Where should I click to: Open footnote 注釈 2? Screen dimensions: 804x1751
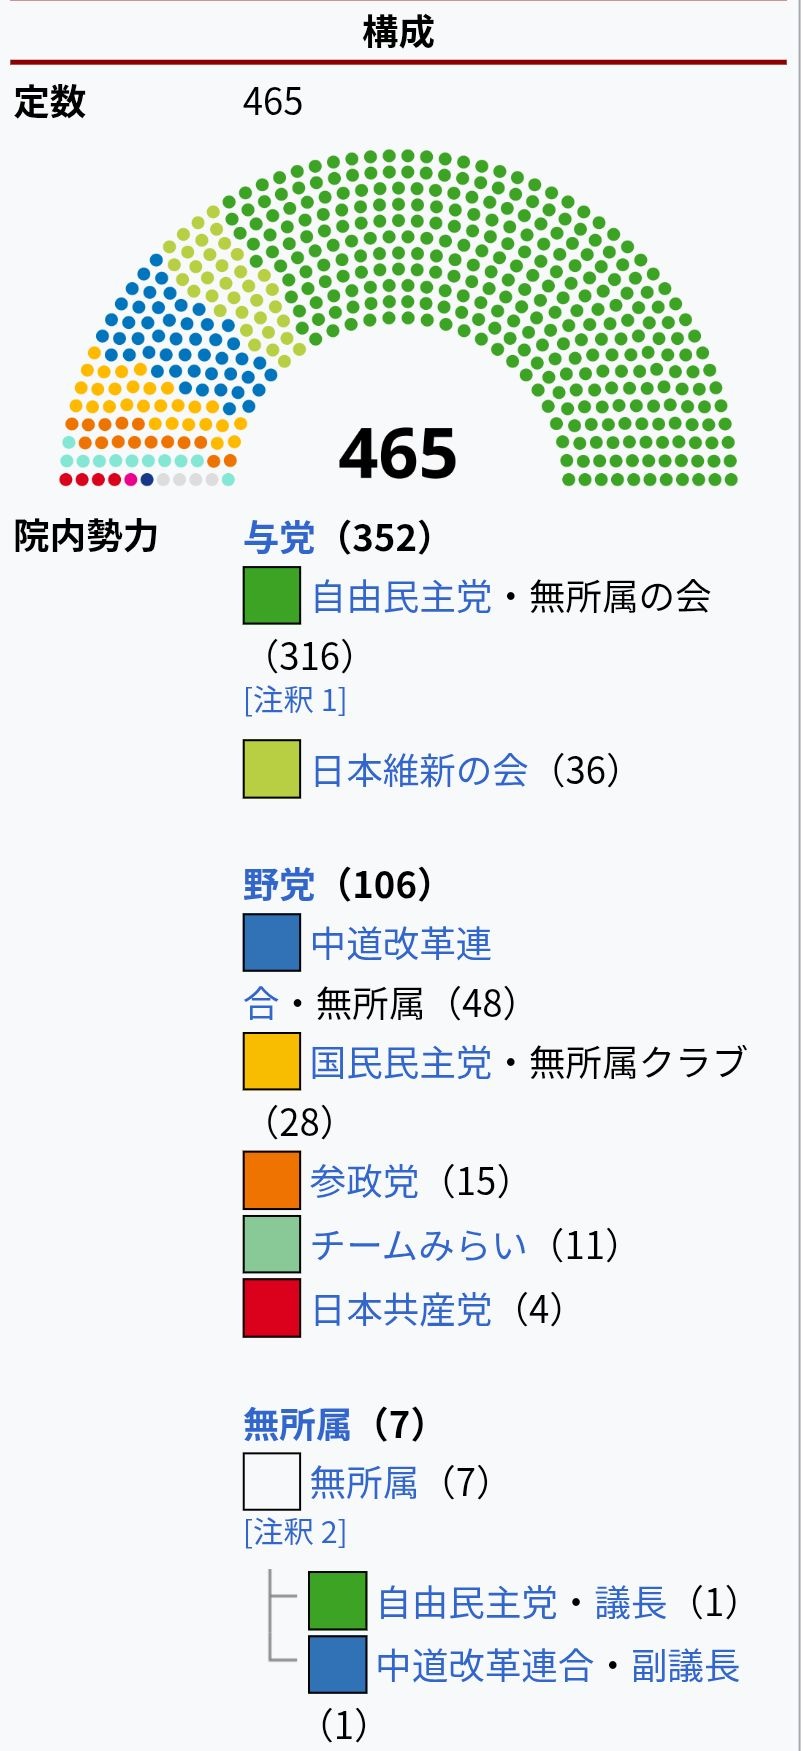[295, 1531]
